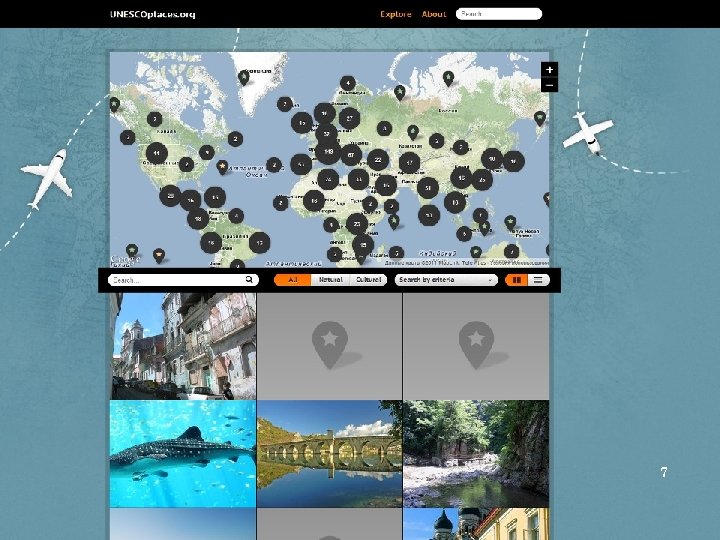The width and height of the screenshot is (720, 540).
Task: Select the pin marker in East Africa
Action: pyautogui.click(x=394, y=222)
